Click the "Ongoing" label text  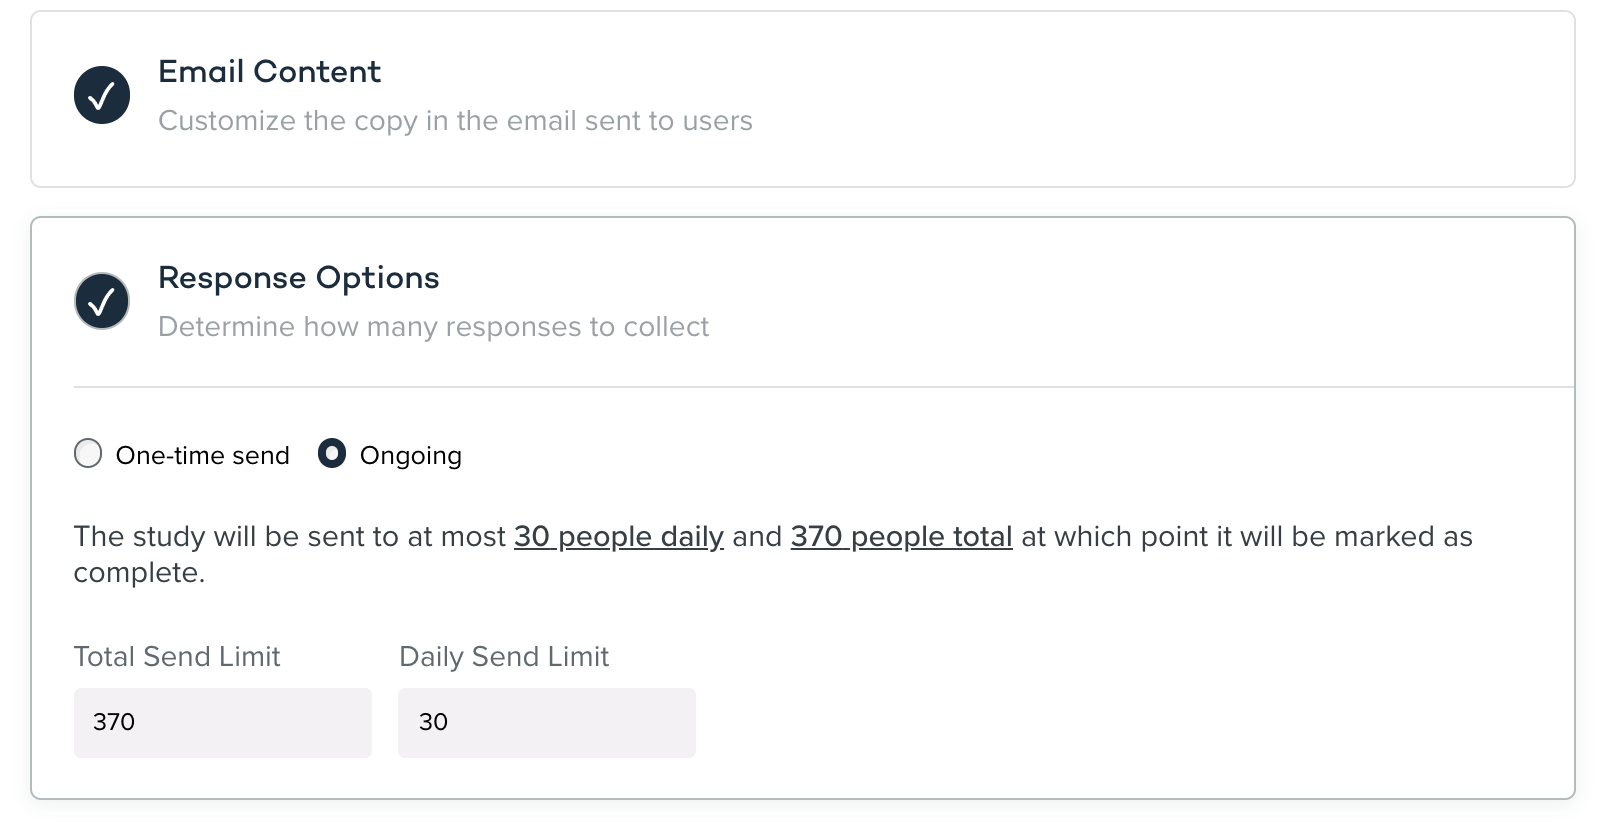click(x=410, y=456)
